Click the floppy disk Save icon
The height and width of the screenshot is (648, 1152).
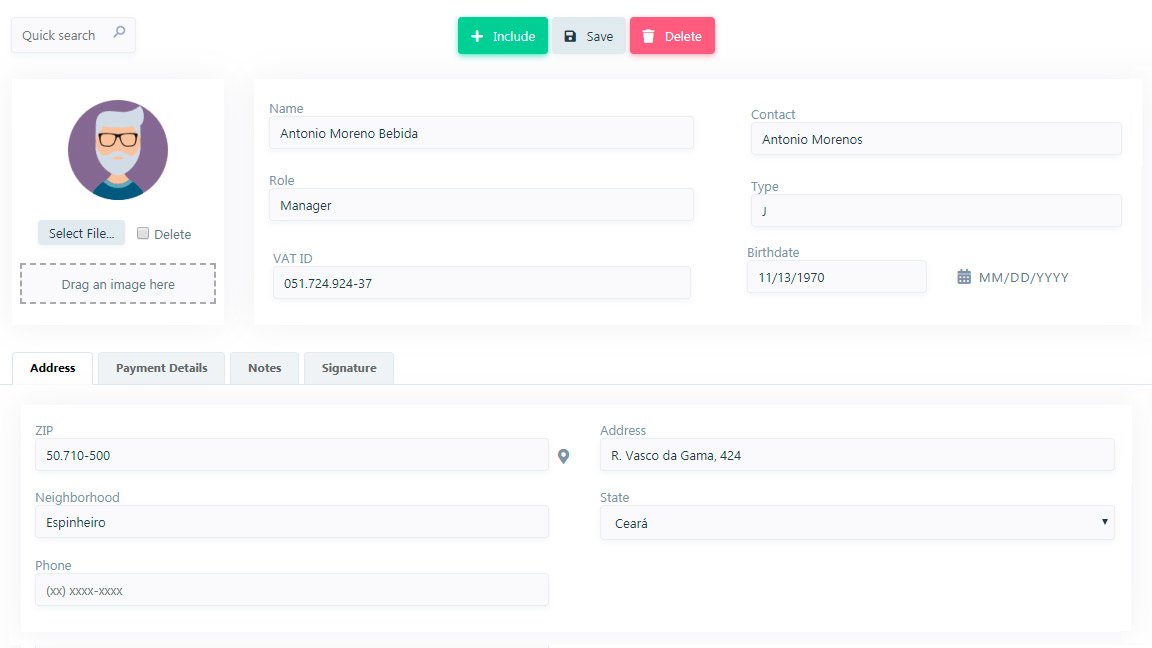pyautogui.click(x=570, y=36)
